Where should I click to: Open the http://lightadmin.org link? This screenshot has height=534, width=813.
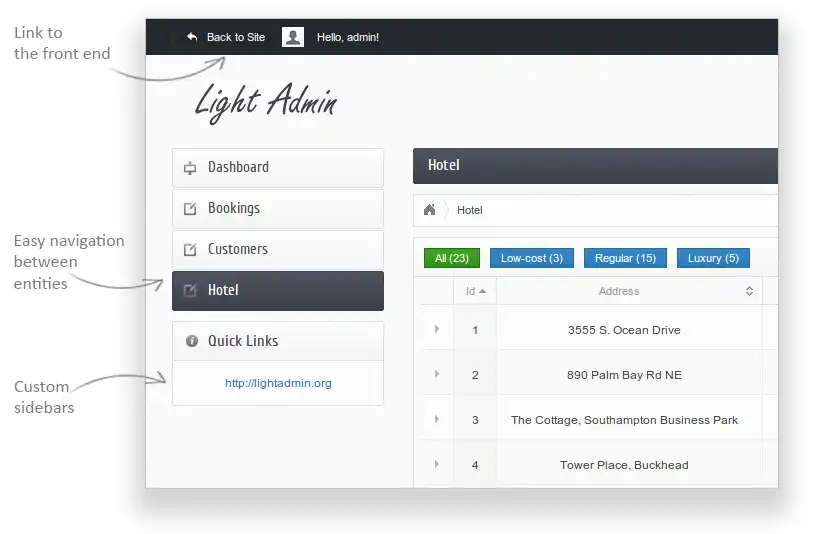click(x=278, y=383)
